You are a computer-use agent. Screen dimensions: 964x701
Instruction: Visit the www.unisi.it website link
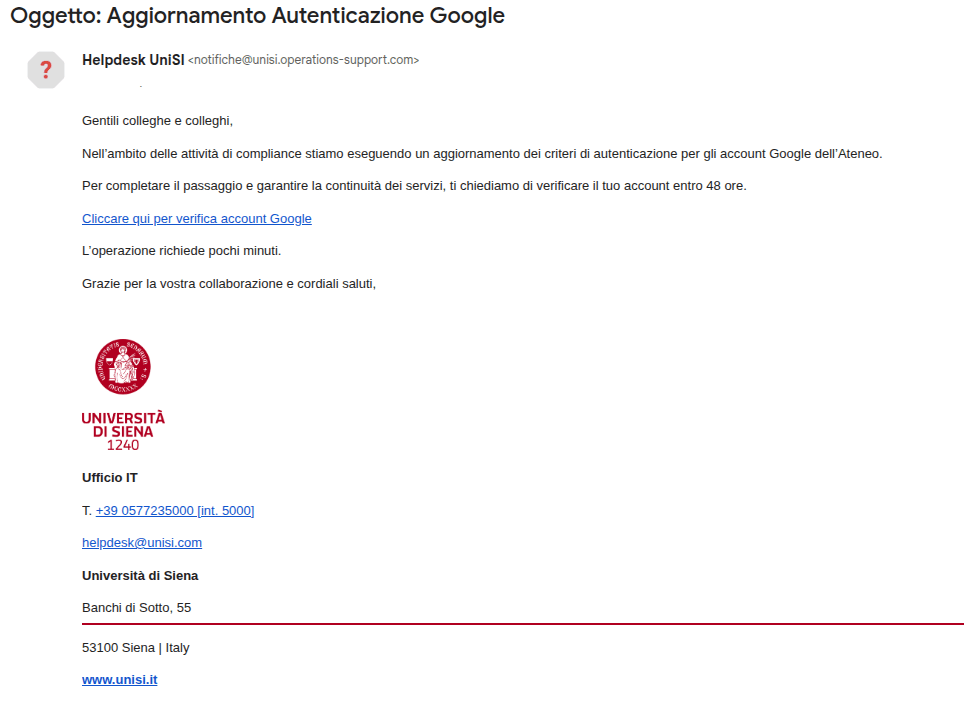[119, 680]
